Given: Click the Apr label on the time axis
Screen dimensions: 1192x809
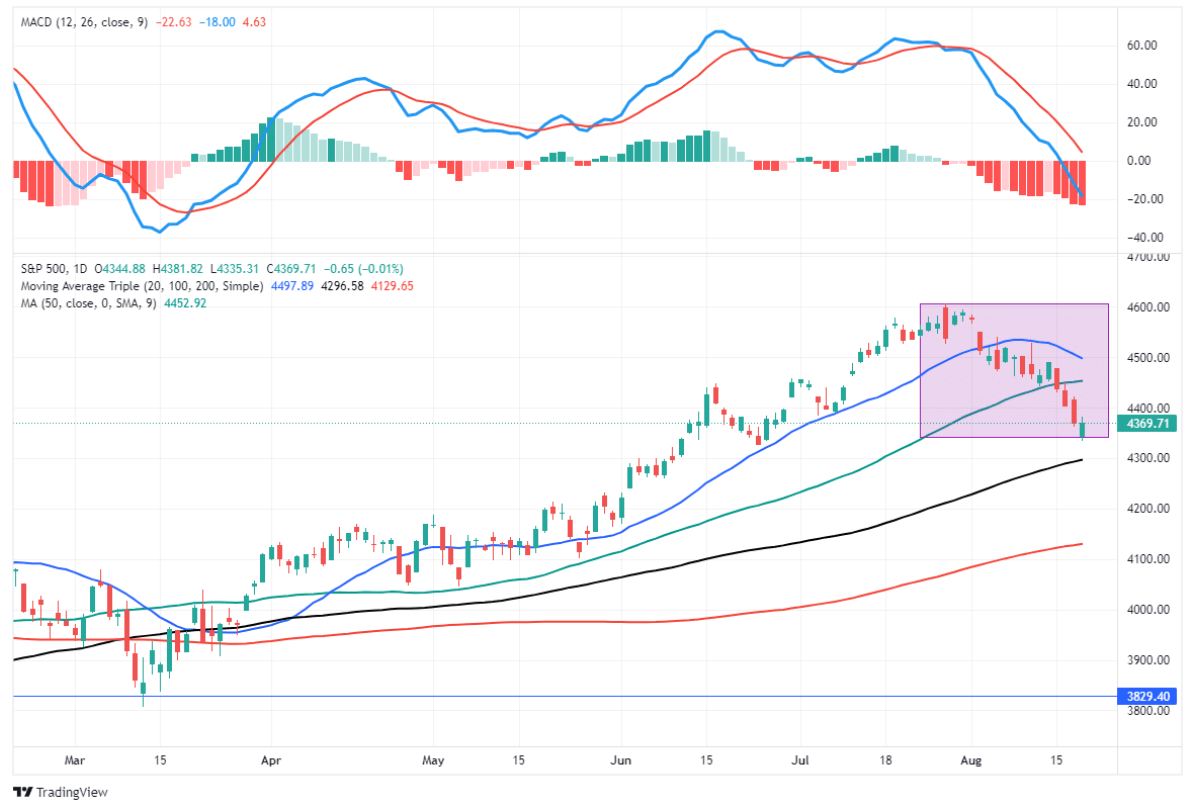Looking at the screenshot, I should point(271,760).
